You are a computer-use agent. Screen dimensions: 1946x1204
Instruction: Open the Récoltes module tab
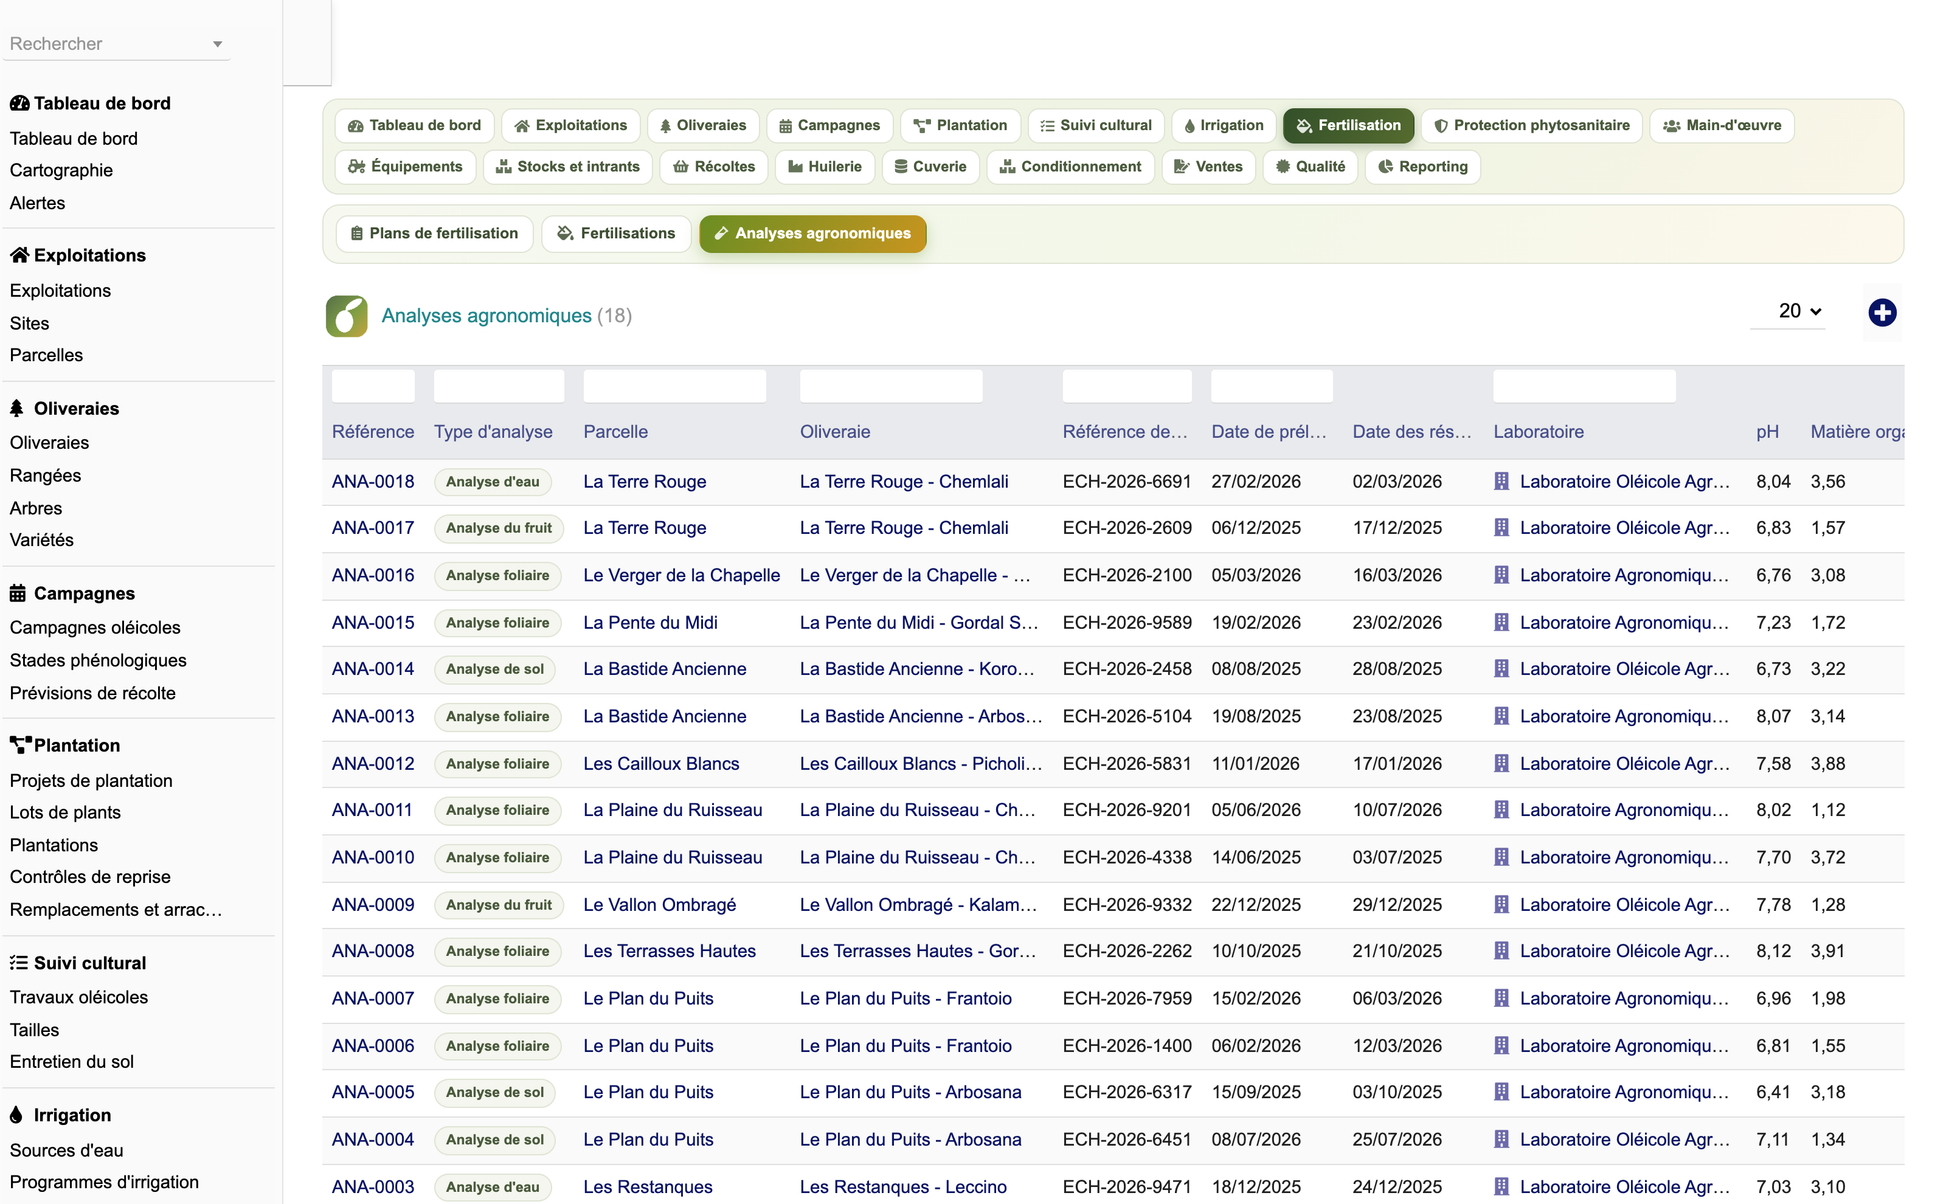[x=714, y=167]
